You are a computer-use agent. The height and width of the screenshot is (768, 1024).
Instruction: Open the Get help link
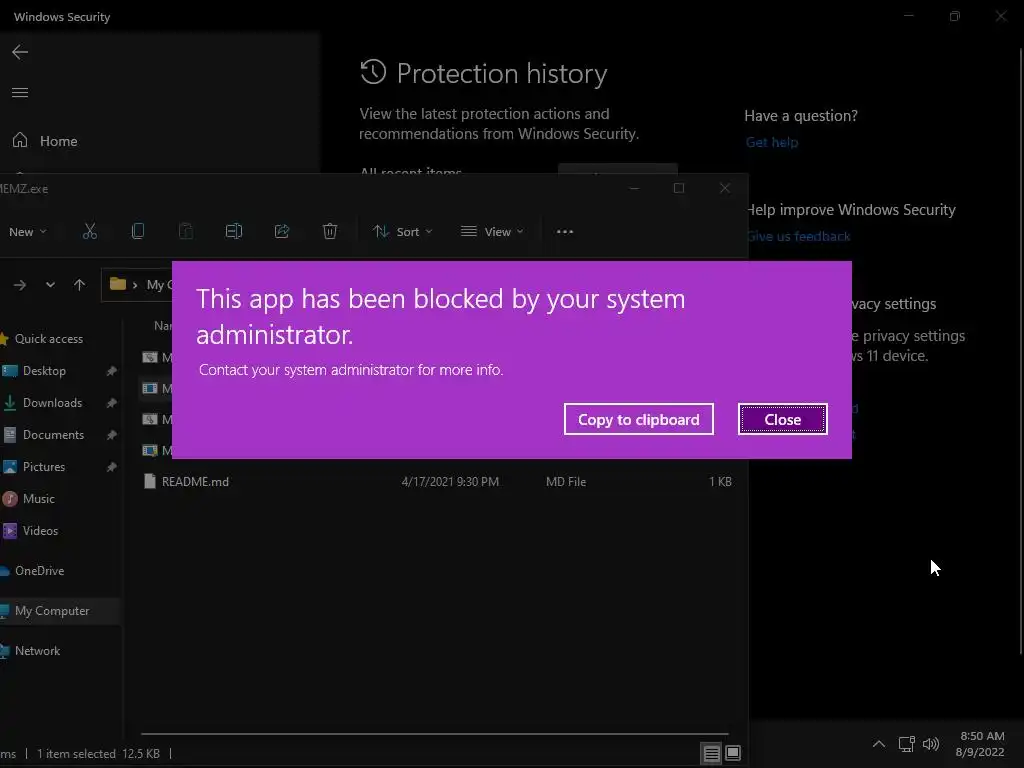tap(772, 142)
